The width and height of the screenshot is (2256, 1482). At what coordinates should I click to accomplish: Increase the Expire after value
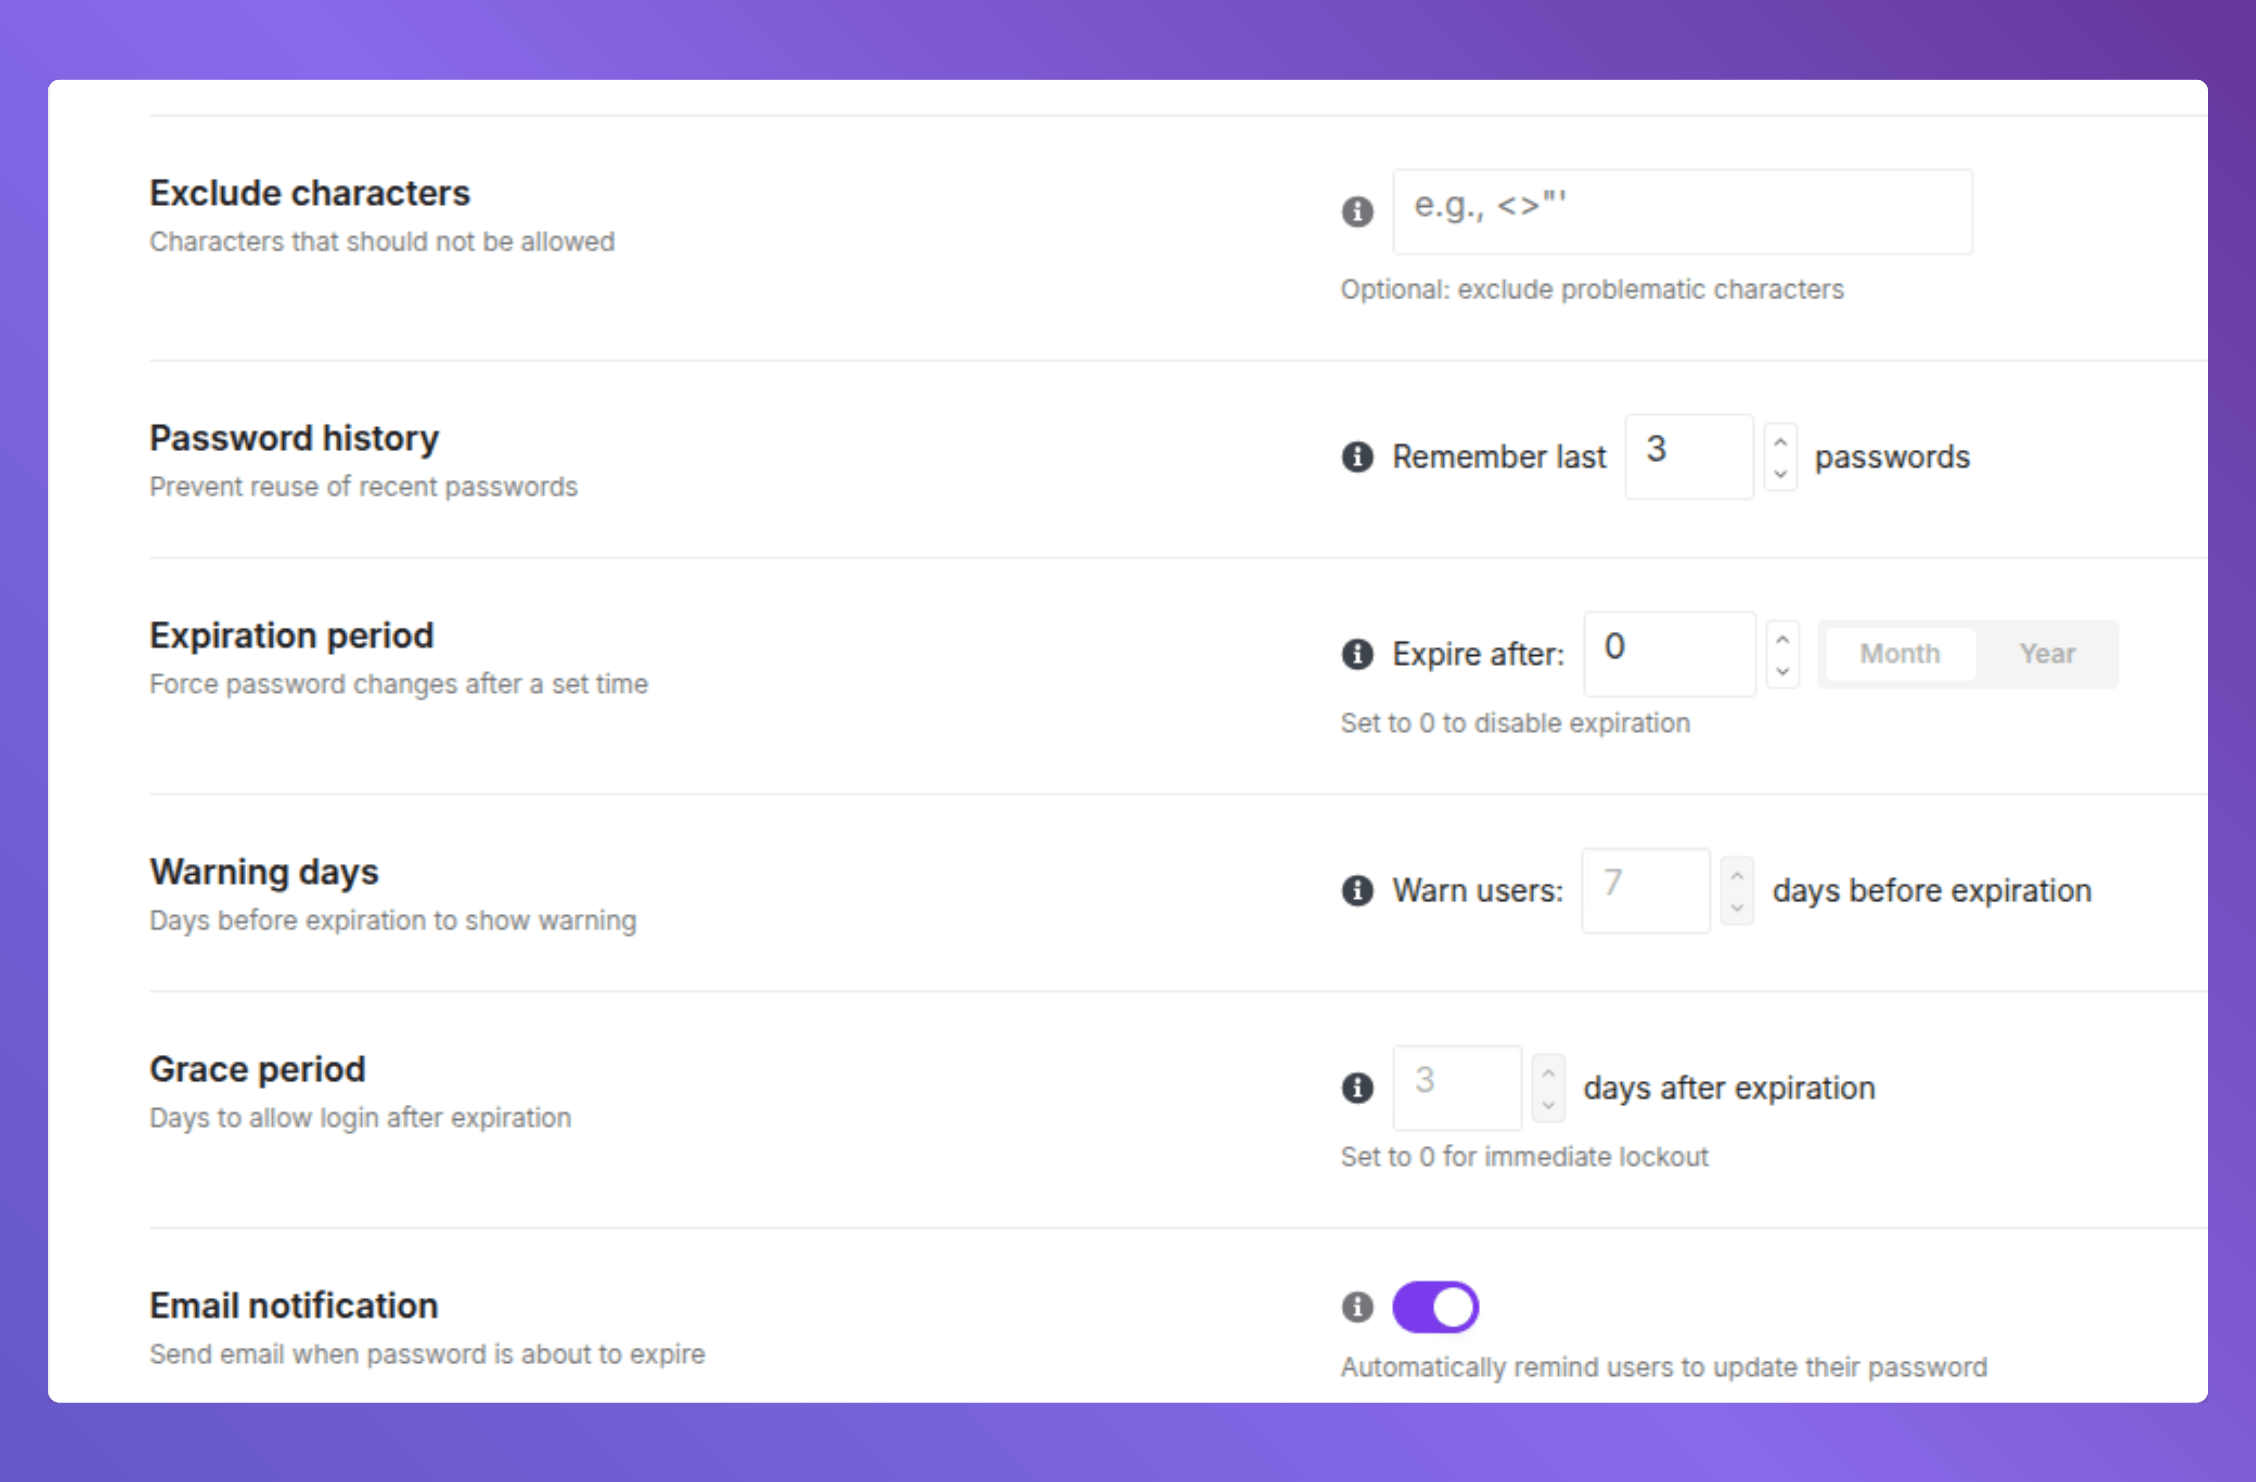pos(1783,640)
